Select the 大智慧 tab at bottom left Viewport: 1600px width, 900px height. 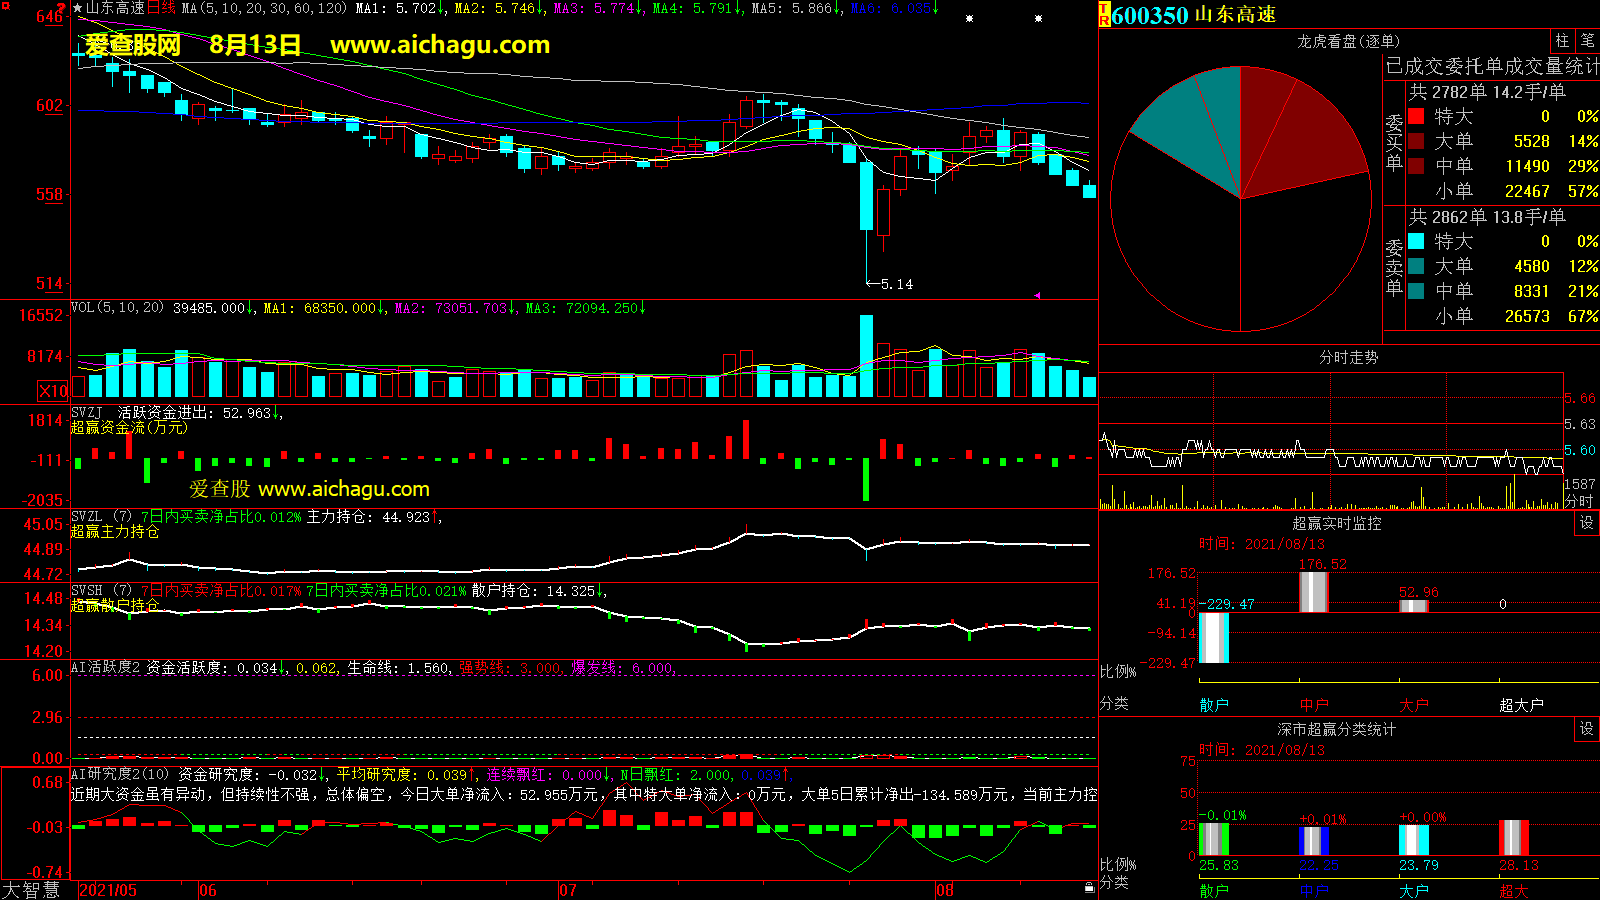pos(31,889)
